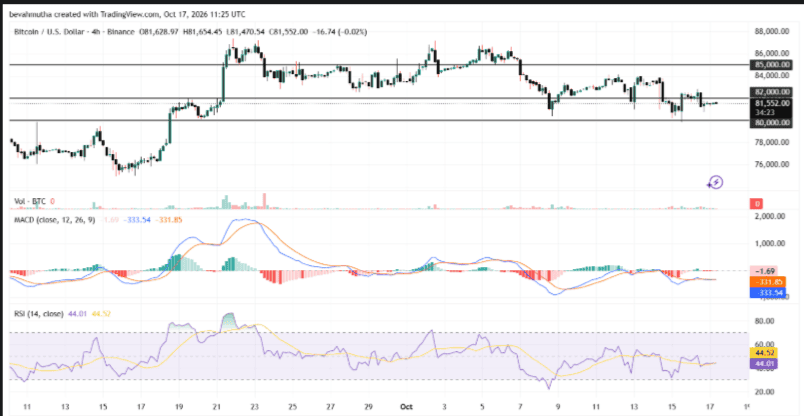The width and height of the screenshot is (804, 416).
Task: Click the MACD (close, 12, 26, 9) label
Action: pyautogui.click(x=54, y=220)
